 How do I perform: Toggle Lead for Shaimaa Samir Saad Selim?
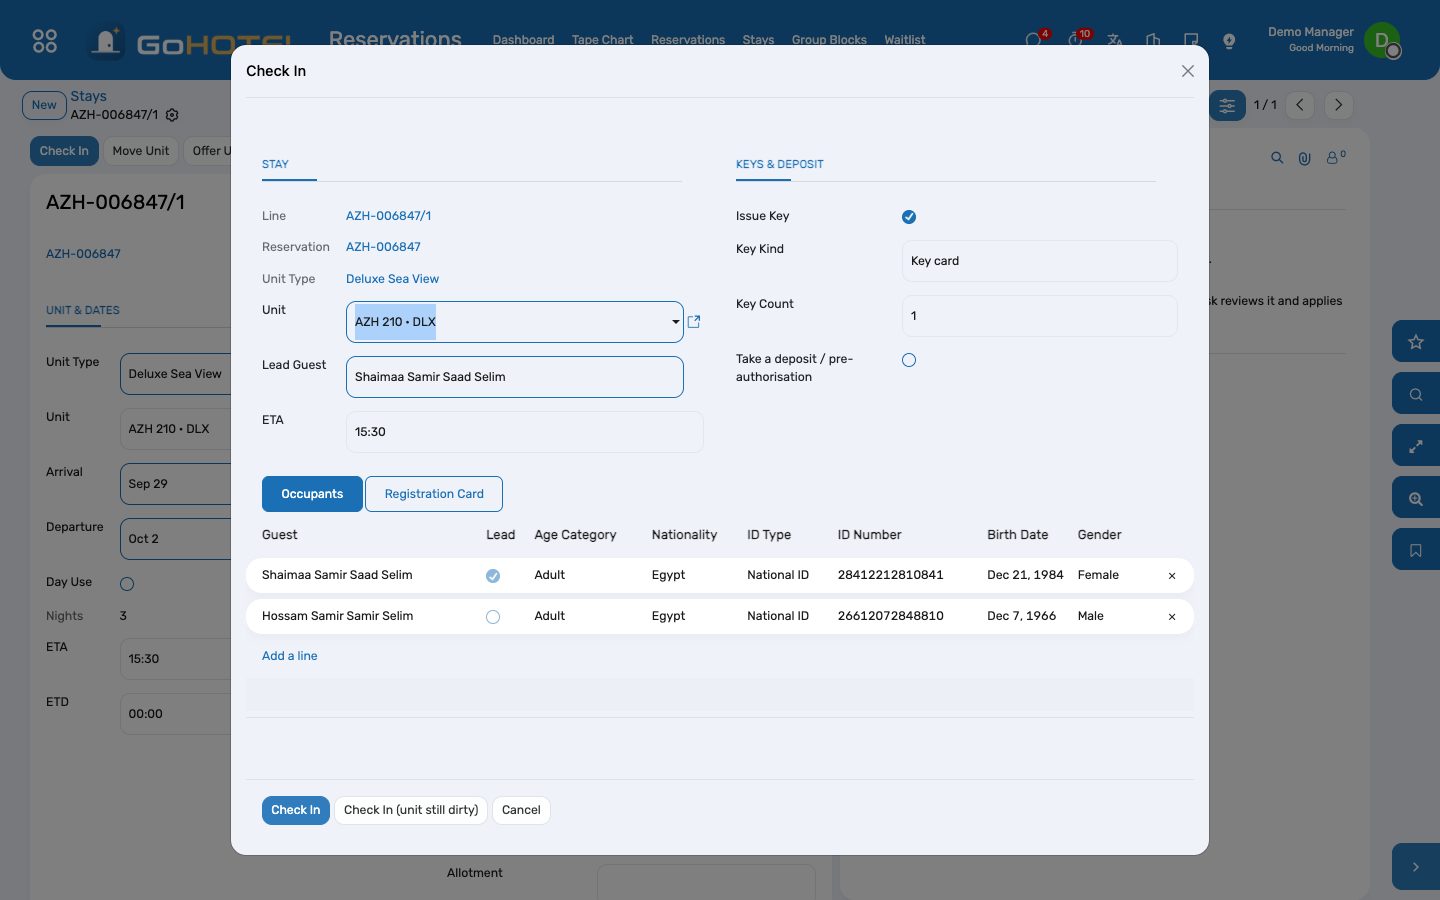[x=493, y=576]
